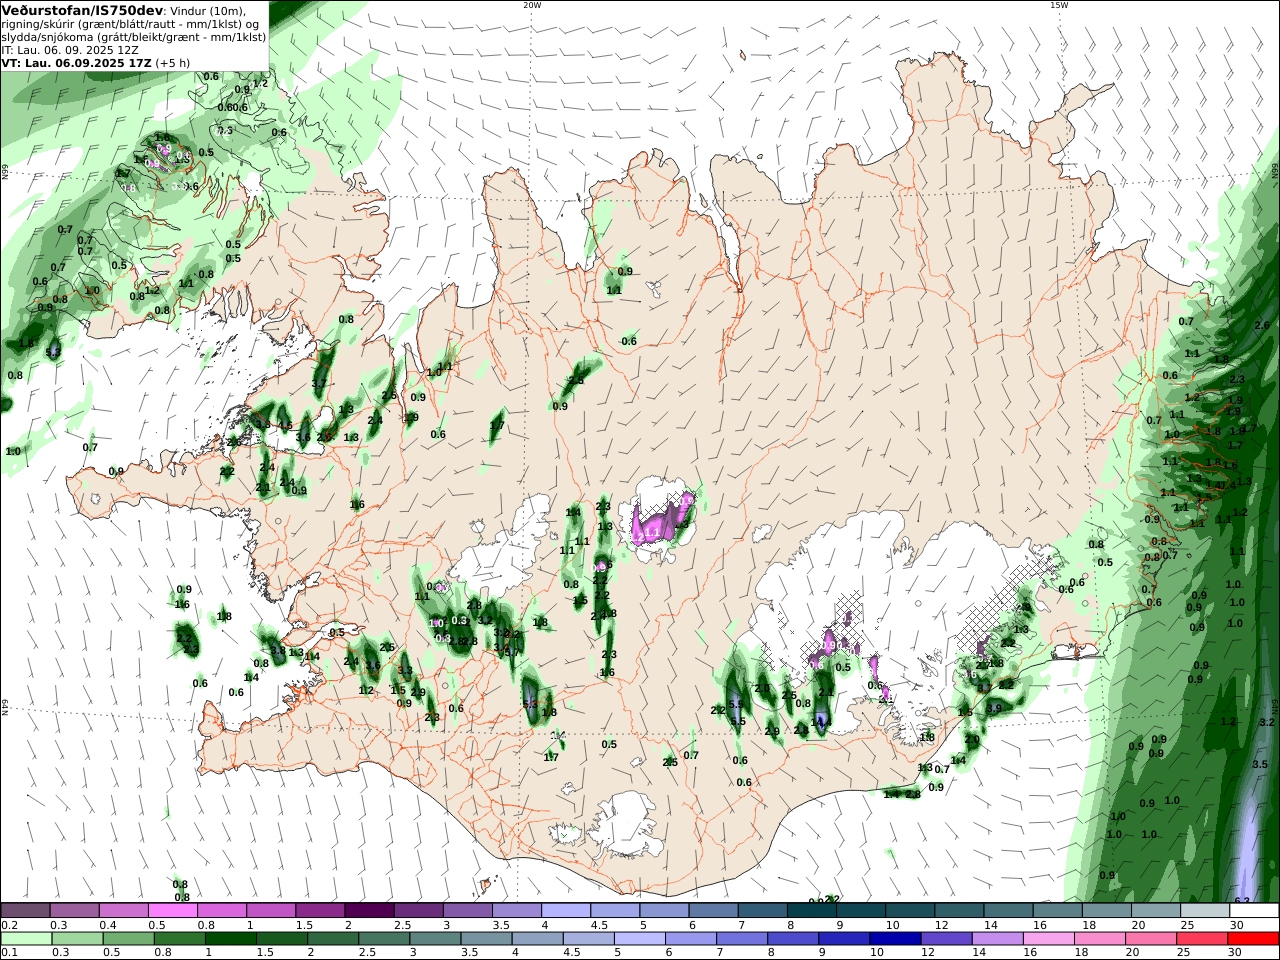Pick the rain scale swatch starting at 0.5
Viewport: 1280px width, 960px height.
(x=129, y=939)
